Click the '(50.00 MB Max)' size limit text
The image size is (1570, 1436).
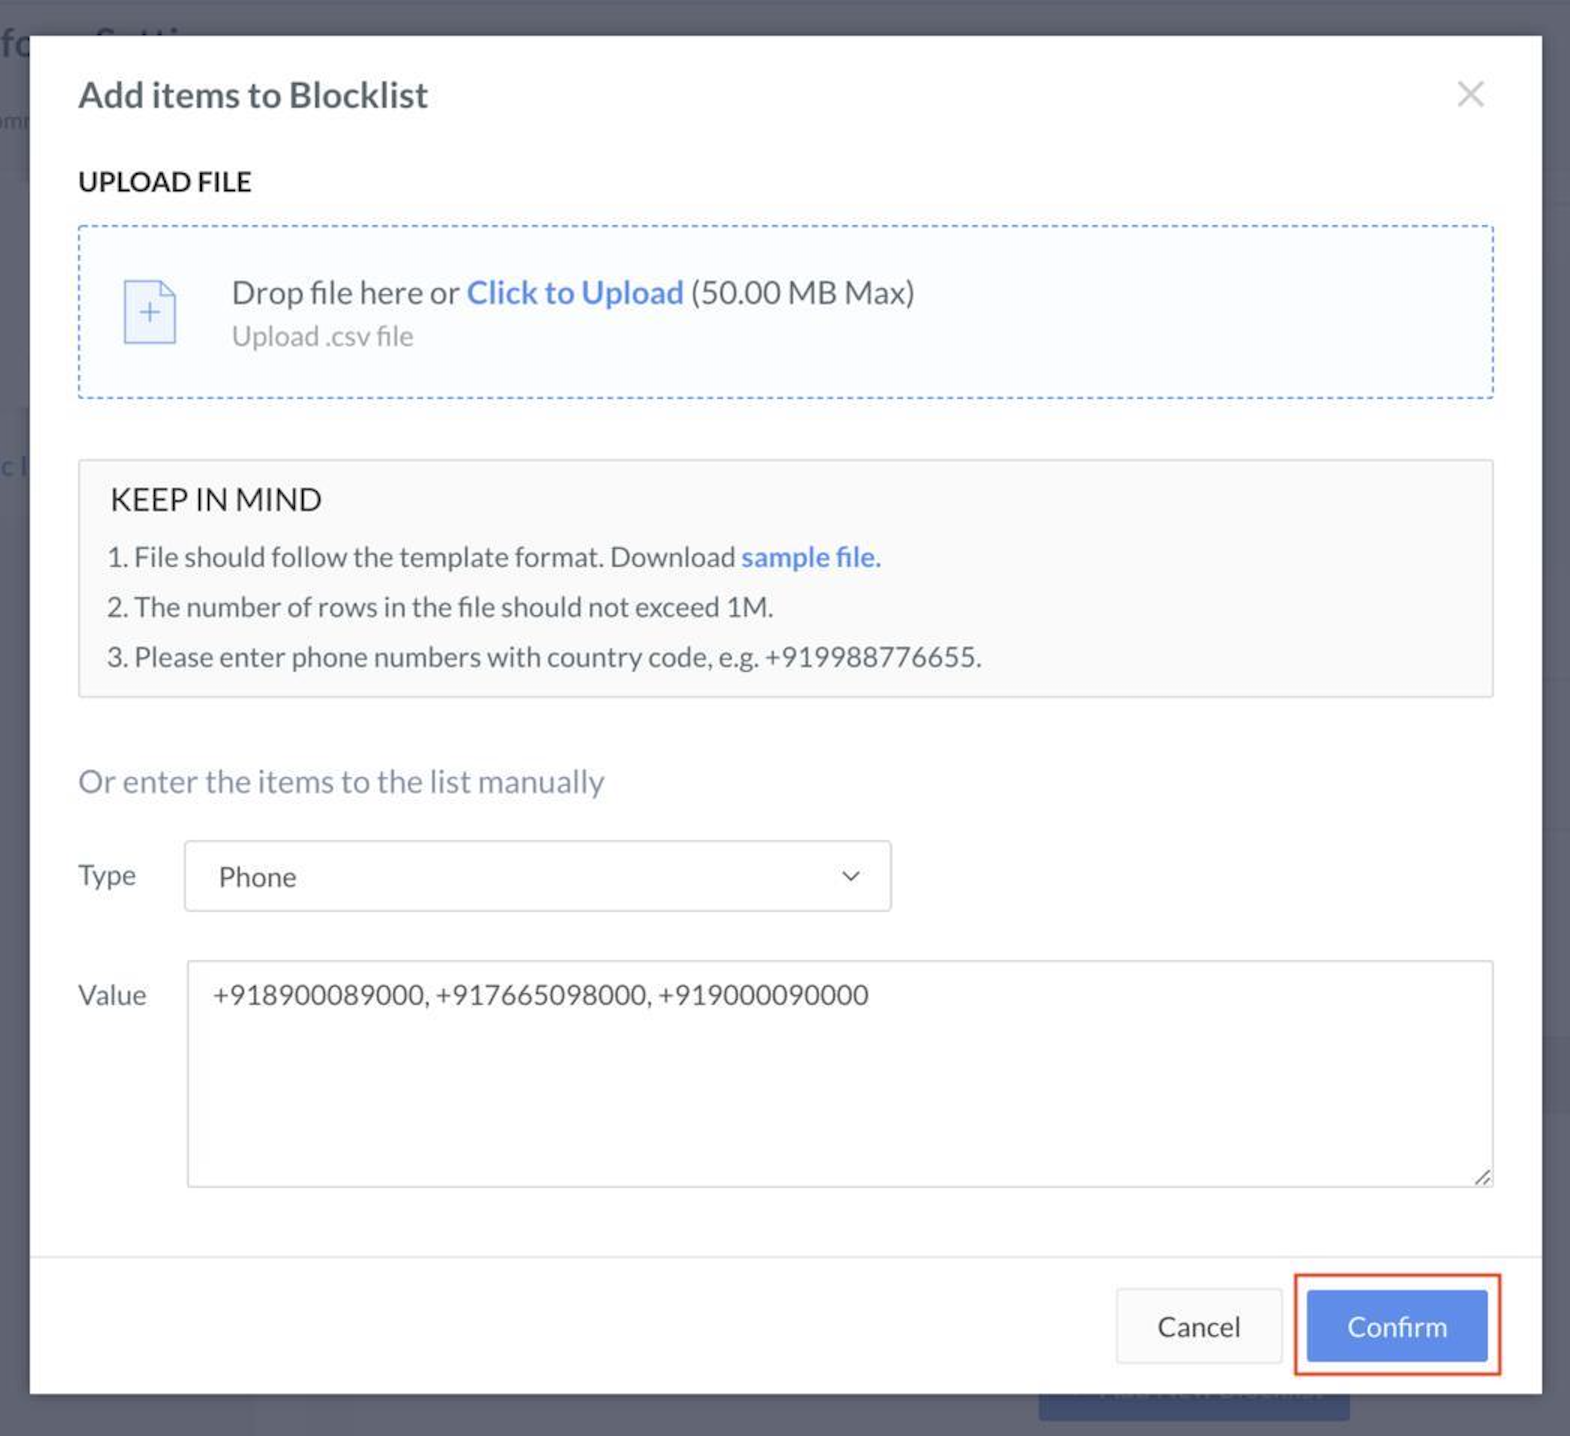tap(803, 292)
